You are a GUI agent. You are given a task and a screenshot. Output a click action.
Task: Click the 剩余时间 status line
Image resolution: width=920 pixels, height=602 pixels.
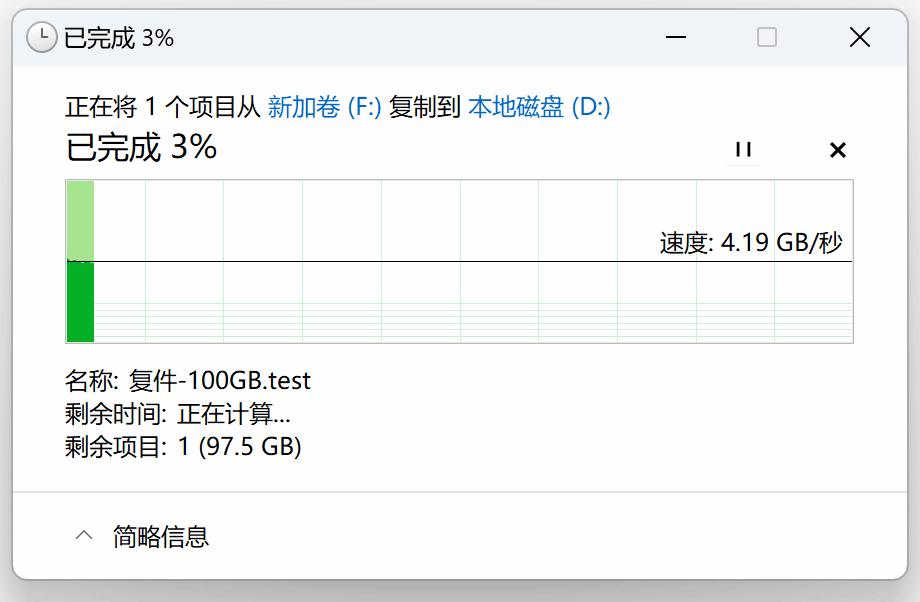coord(178,414)
